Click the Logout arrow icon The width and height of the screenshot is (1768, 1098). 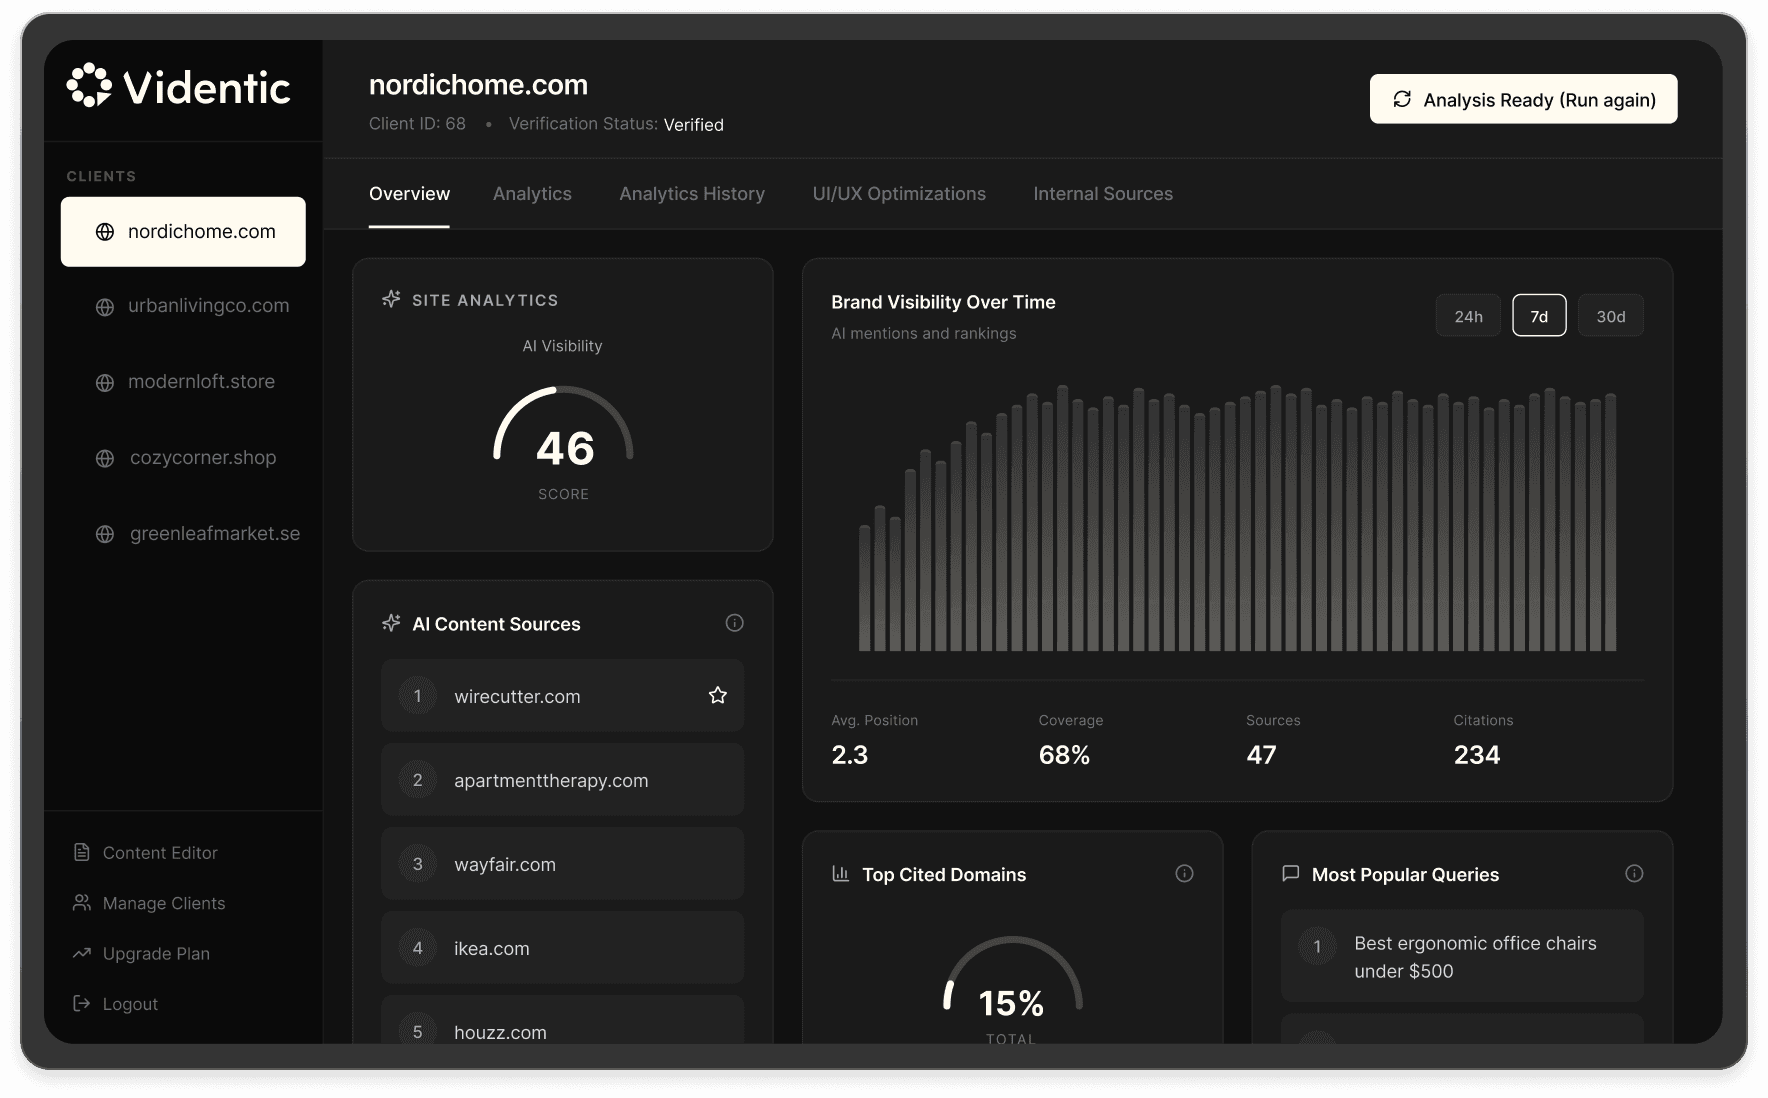coord(81,1003)
